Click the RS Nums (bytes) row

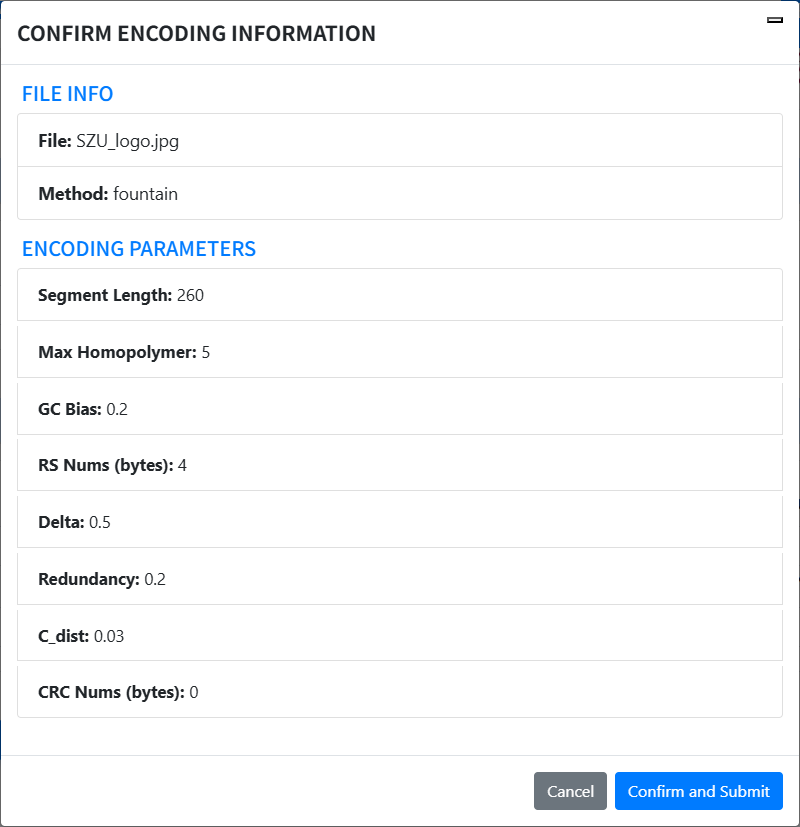399,465
